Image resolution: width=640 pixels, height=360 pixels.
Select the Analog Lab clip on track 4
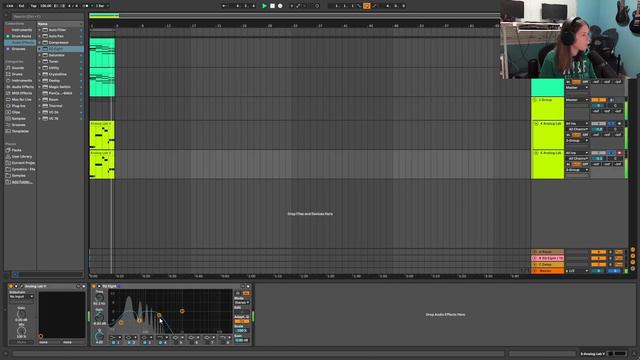[102, 135]
